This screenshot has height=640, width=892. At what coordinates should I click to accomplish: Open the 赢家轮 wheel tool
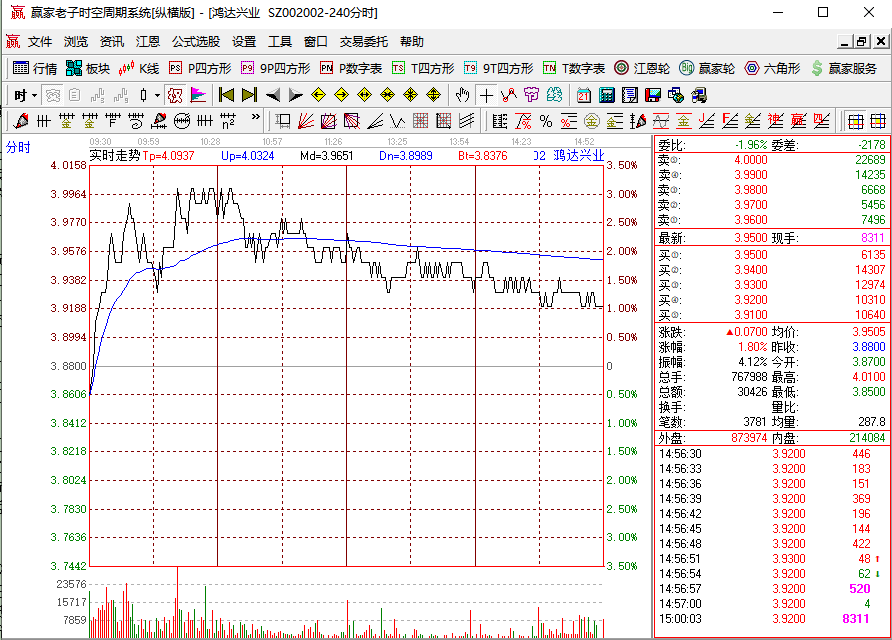pyautogui.click(x=707, y=68)
